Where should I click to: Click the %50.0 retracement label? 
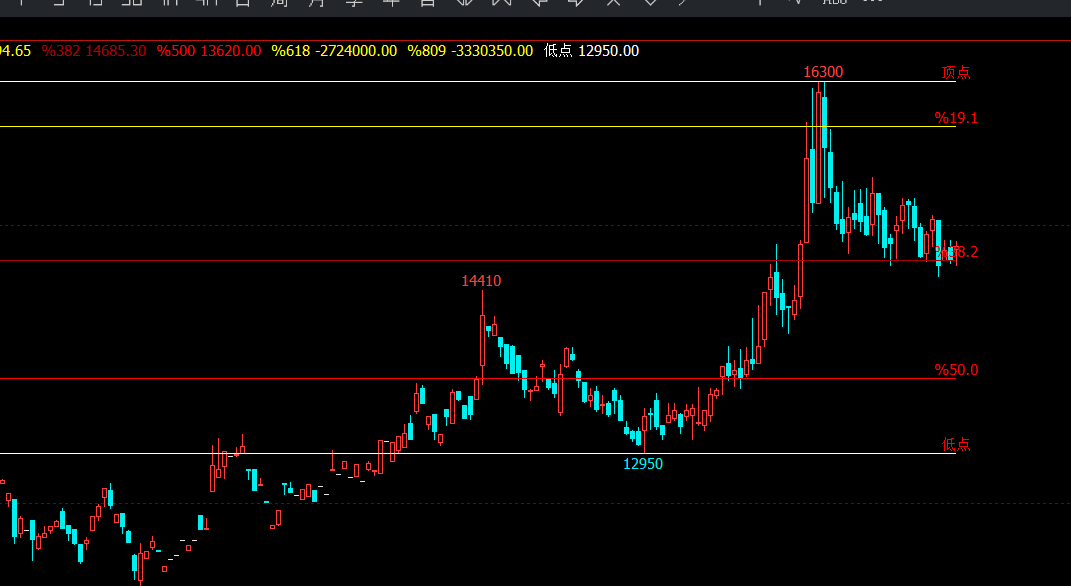click(x=956, y=370)
